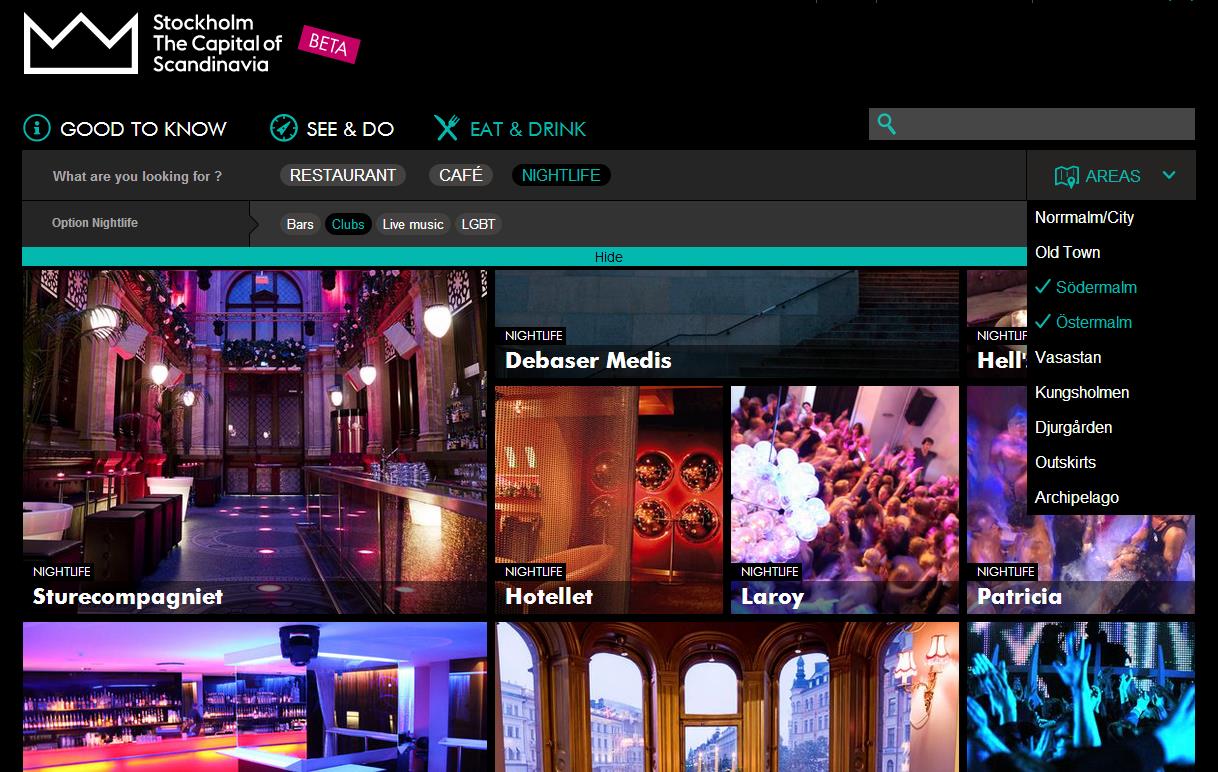Select Old Town area
Image resolution: width=1218 pixels, height=772 pixels.
click(x=1067, y=252)
